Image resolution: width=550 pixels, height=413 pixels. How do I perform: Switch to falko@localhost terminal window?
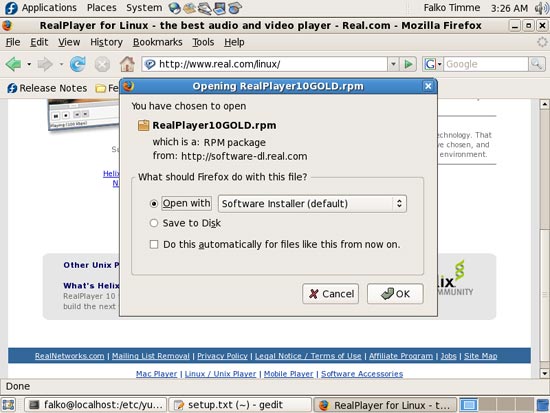[x=95, y=405]
